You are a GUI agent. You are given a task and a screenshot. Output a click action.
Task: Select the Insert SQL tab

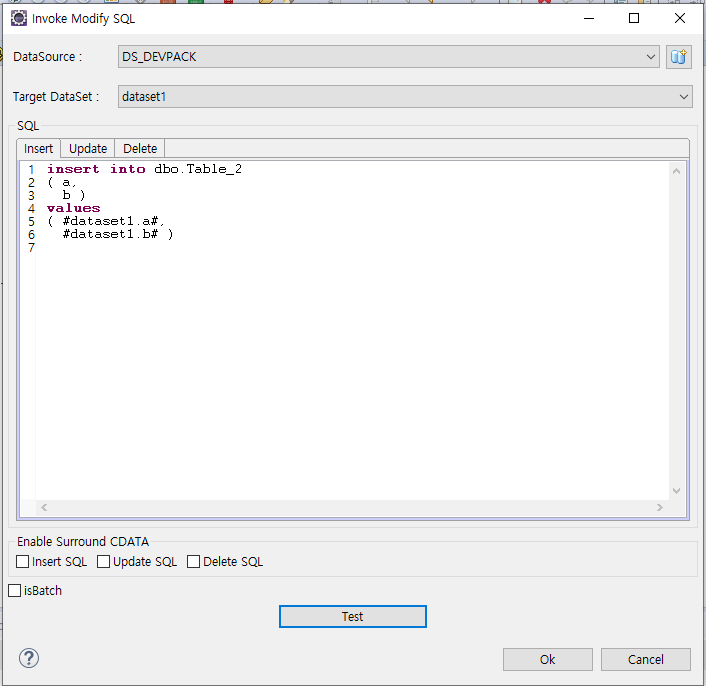pyautogui.click(x=39, y=148)
